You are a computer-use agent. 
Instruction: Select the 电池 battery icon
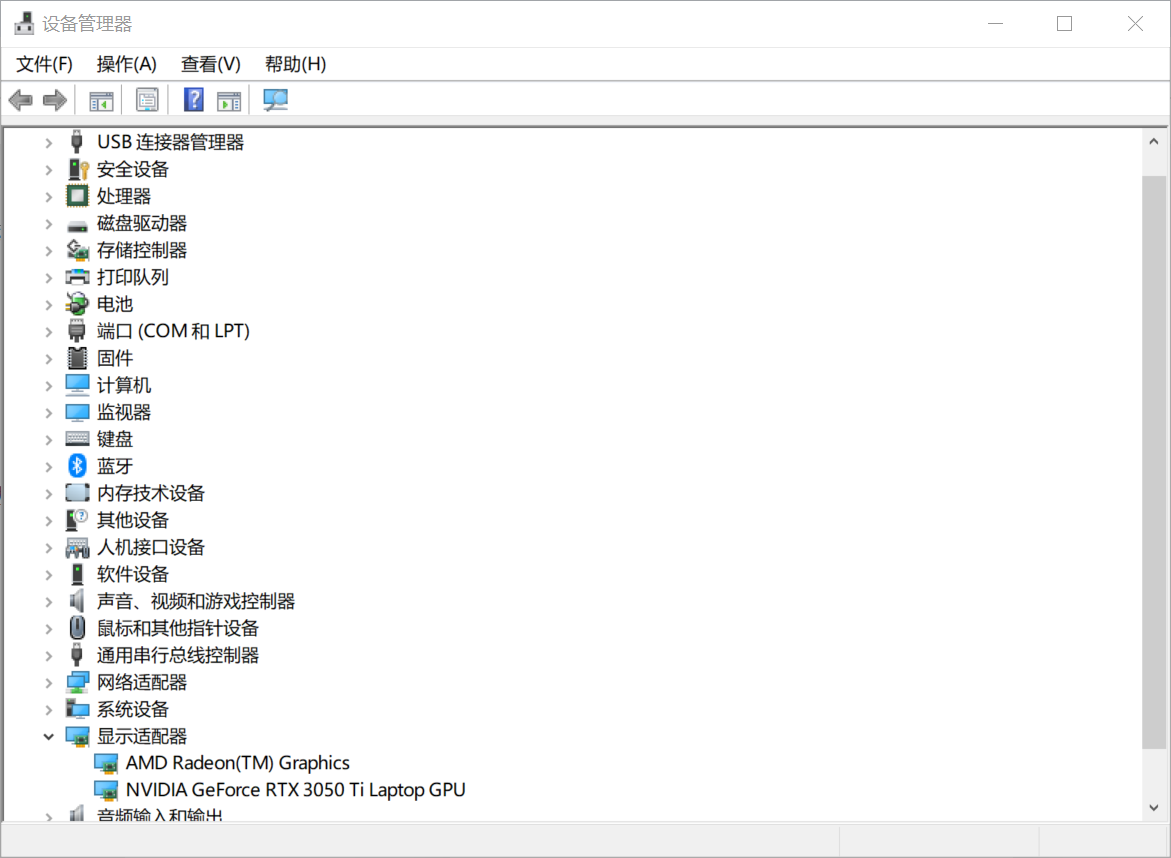click(77, 304)
